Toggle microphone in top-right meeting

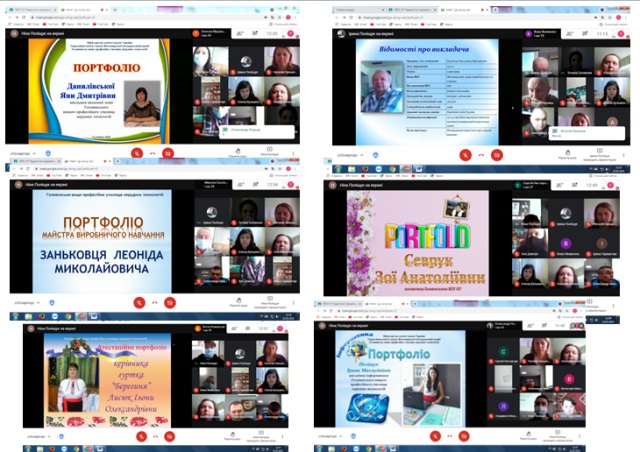(467, 155)
